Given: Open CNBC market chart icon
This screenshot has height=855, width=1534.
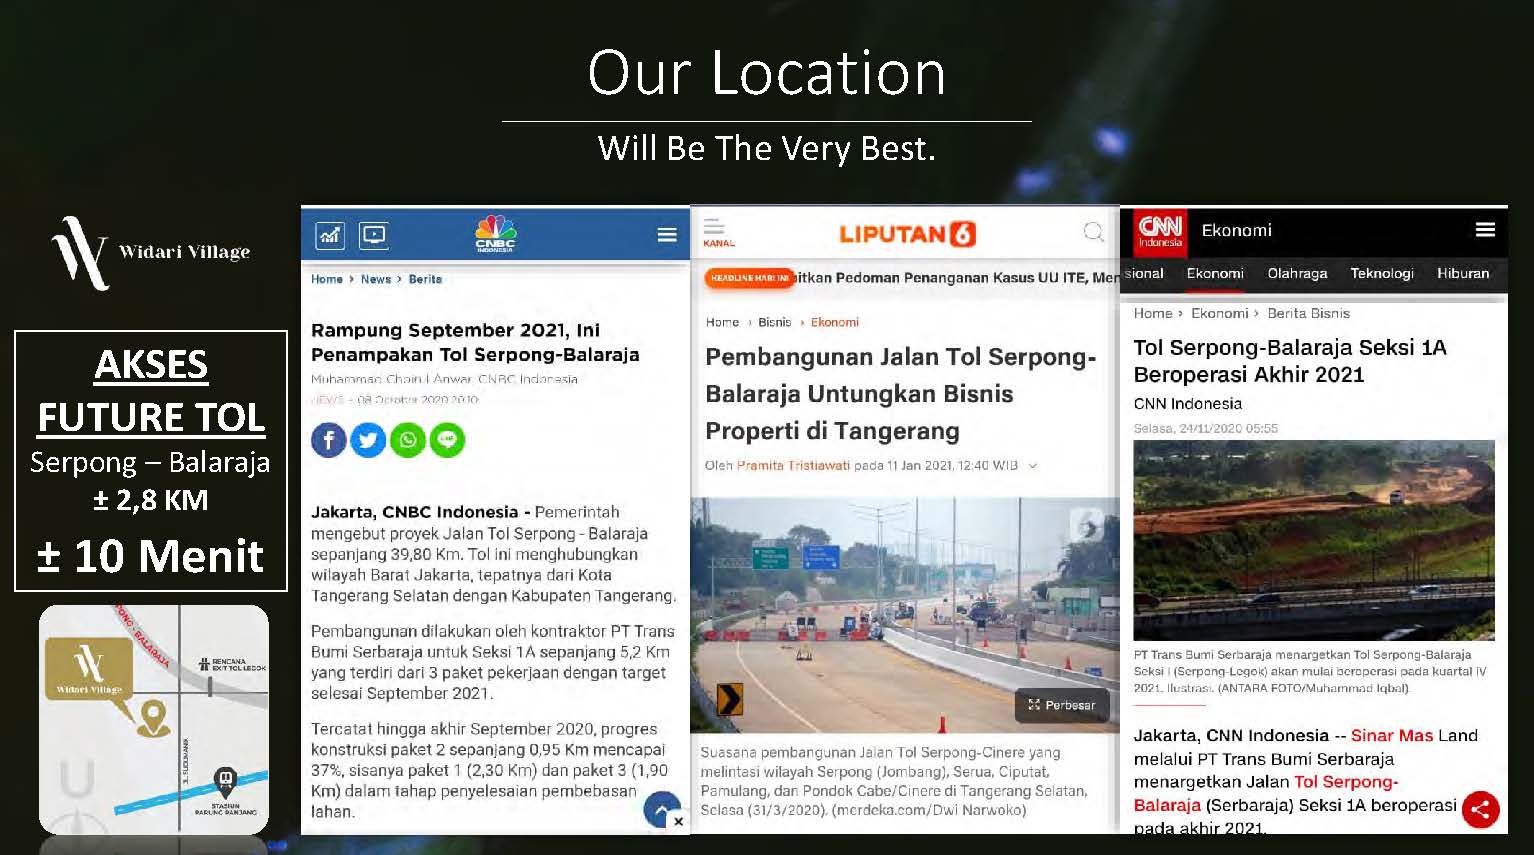Looking at the screenshot, I should (330, 236).
